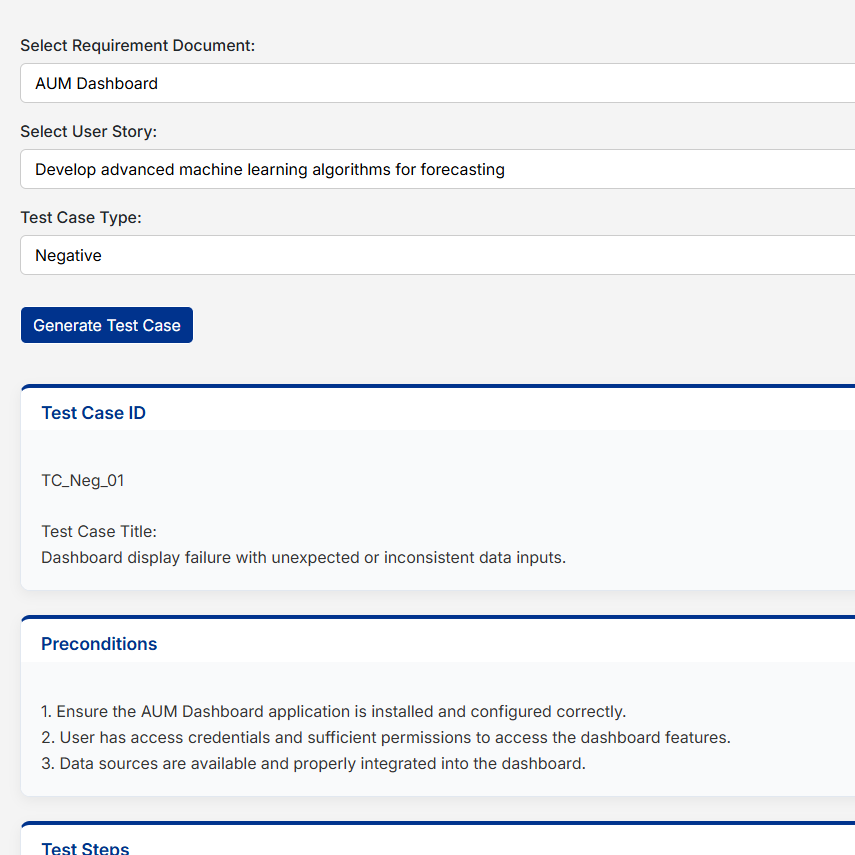Select the TC_Neg_01 identifier text
Image resolution: width=855 pixels, height=855 pixels.
pyautogui.click(x=82, y=481)
